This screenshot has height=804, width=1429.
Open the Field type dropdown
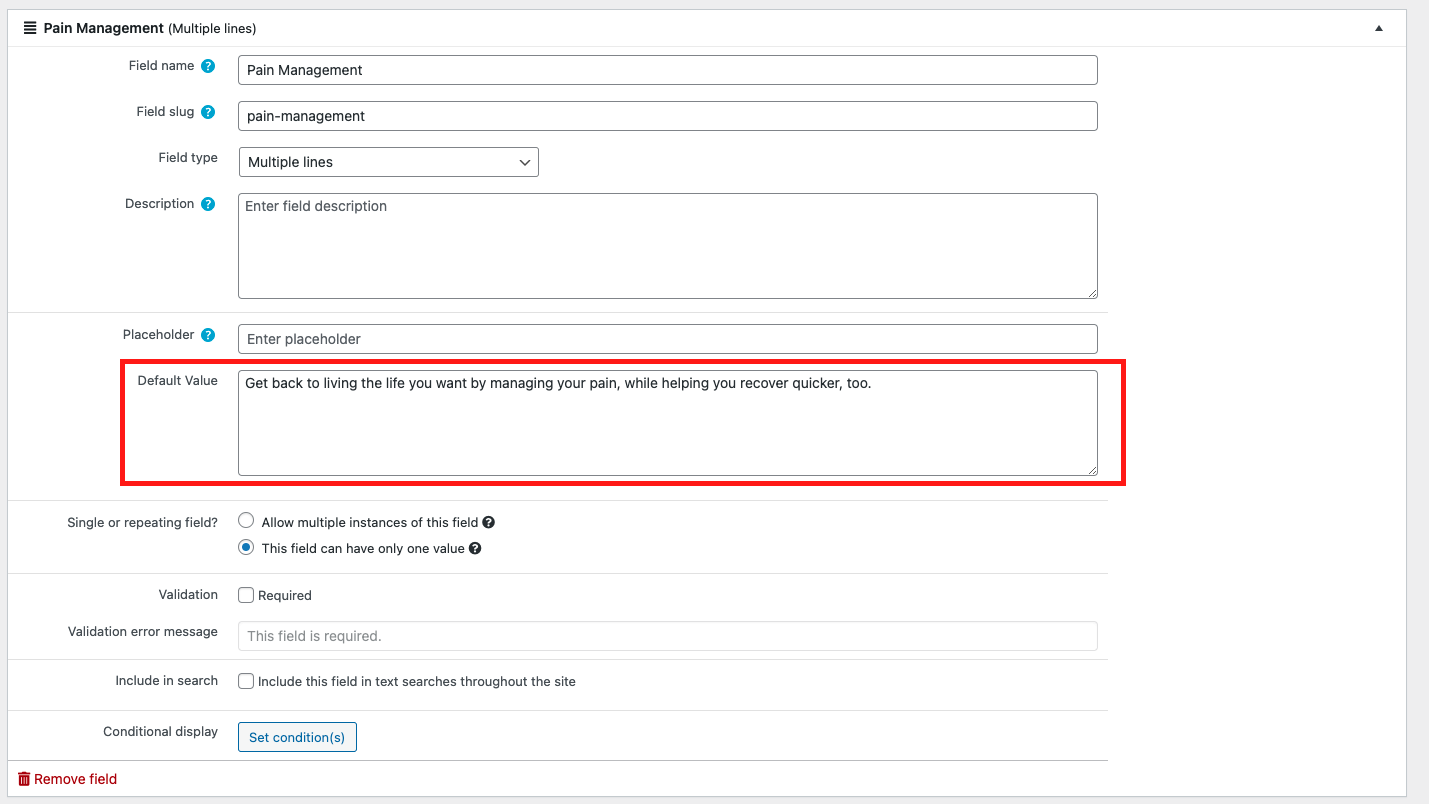[388, 162]
